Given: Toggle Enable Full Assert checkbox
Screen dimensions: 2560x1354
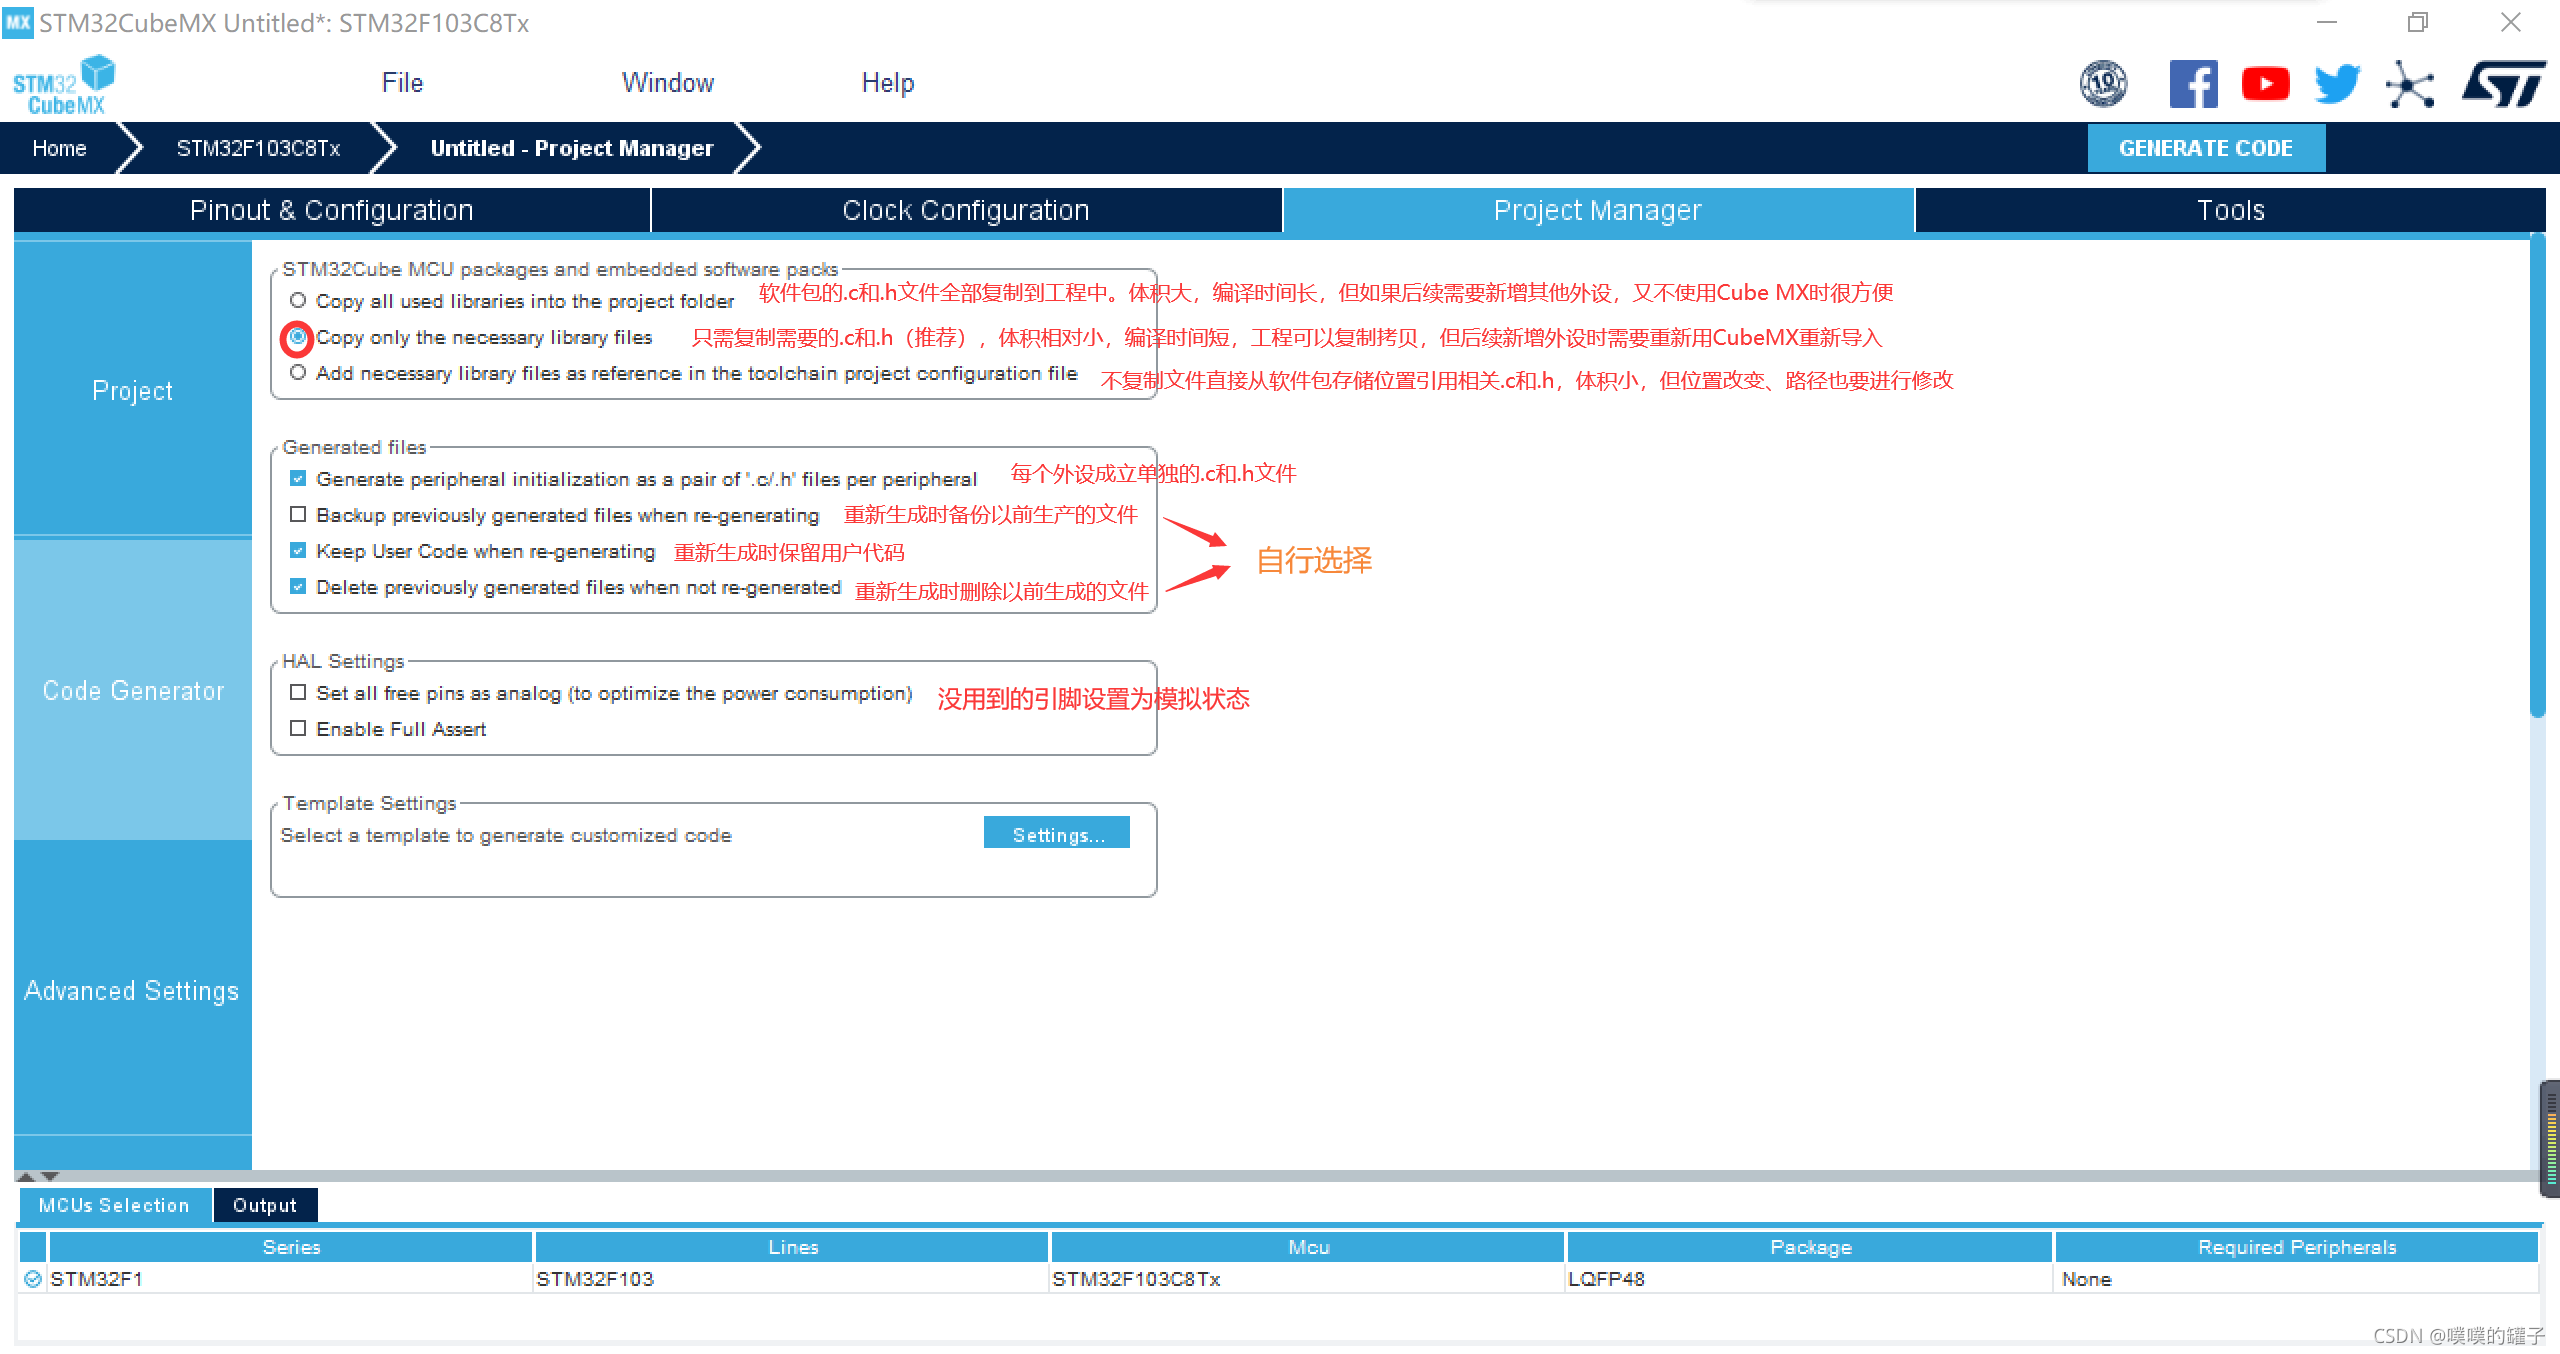Looking at the screenshot, I should (298, 728).
